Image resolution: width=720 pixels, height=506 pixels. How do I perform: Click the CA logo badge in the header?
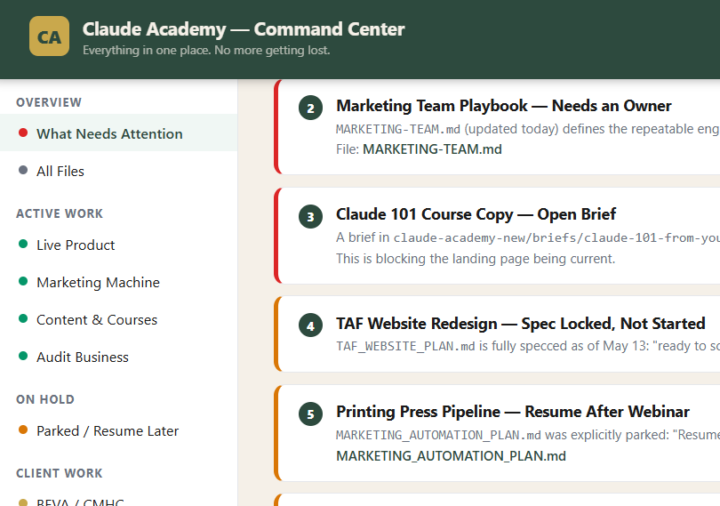[x=49, y=36]
